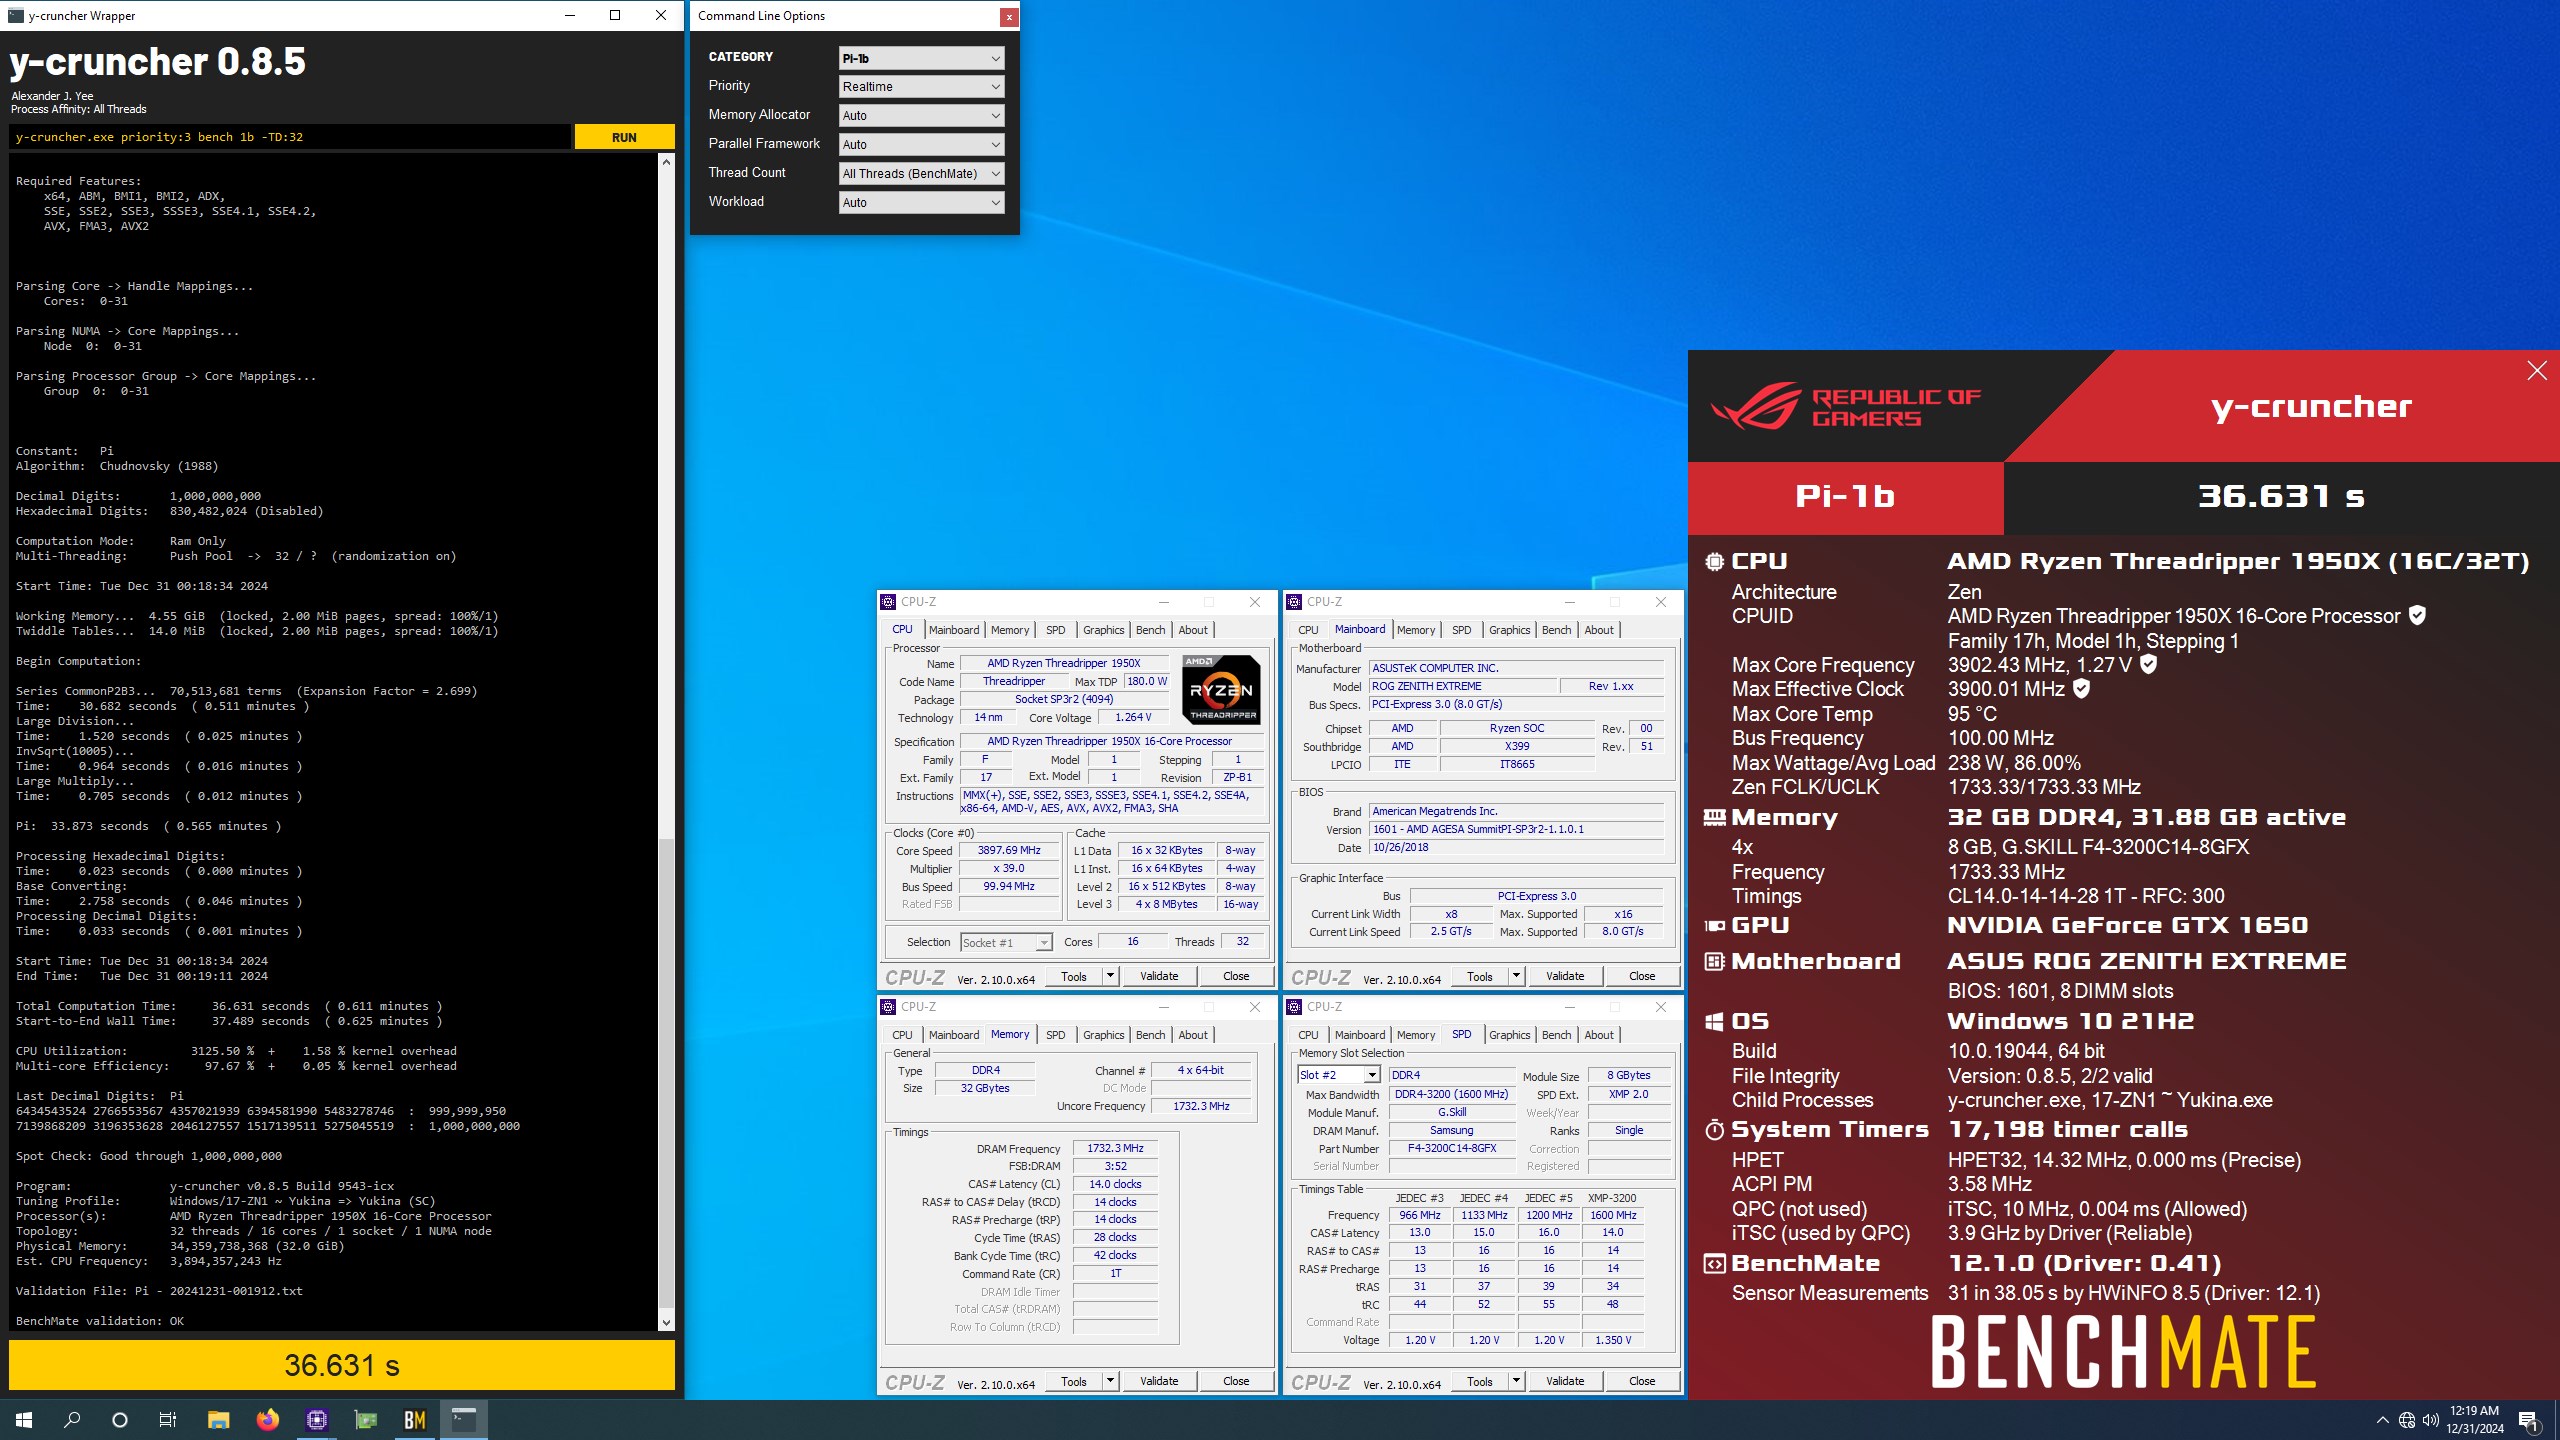
Task: Open the Slot #2 dropdown in SPD window
Action: point(1339,1075)
